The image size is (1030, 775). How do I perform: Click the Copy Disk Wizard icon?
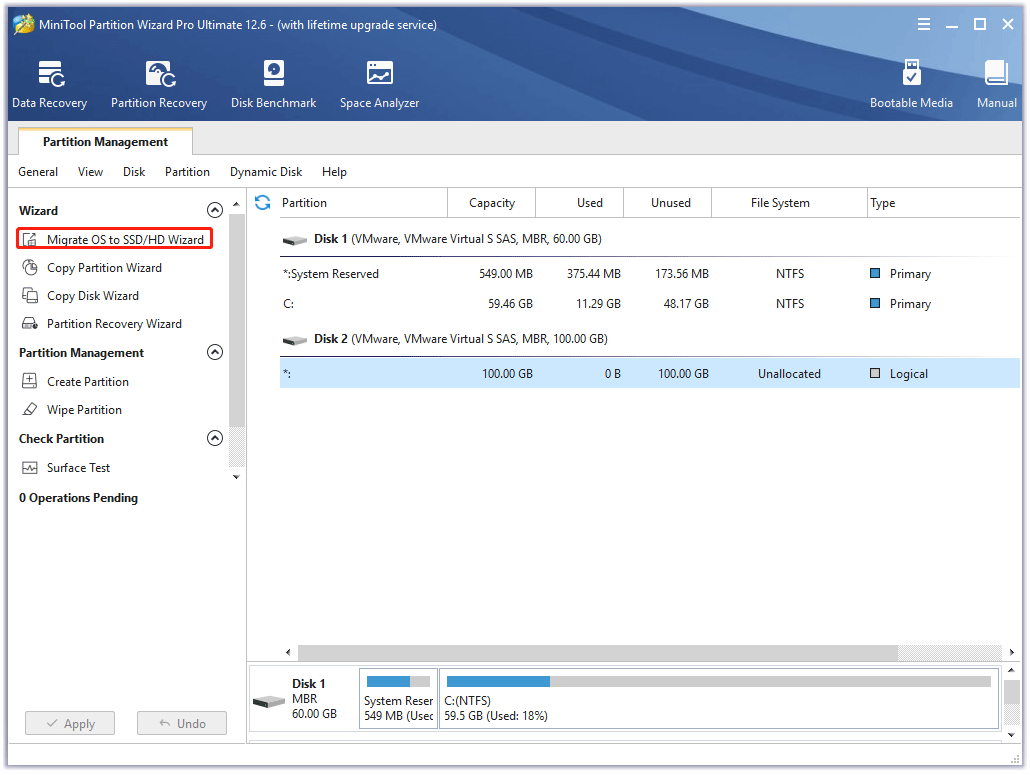pos(30,296)
